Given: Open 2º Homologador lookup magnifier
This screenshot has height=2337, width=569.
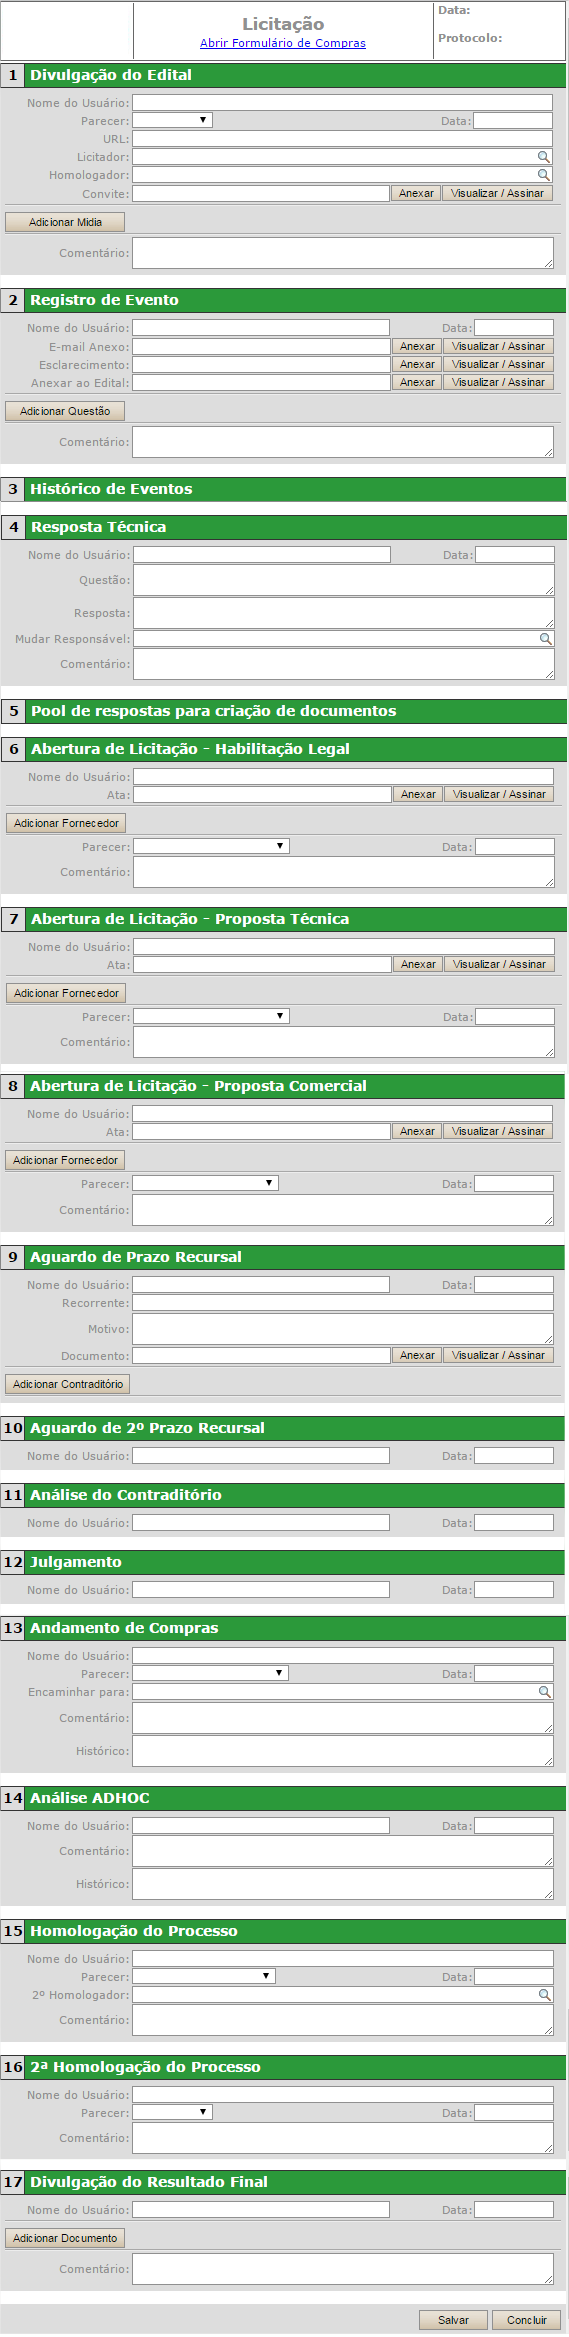Looking at the screenshot, I should 545,1995.
